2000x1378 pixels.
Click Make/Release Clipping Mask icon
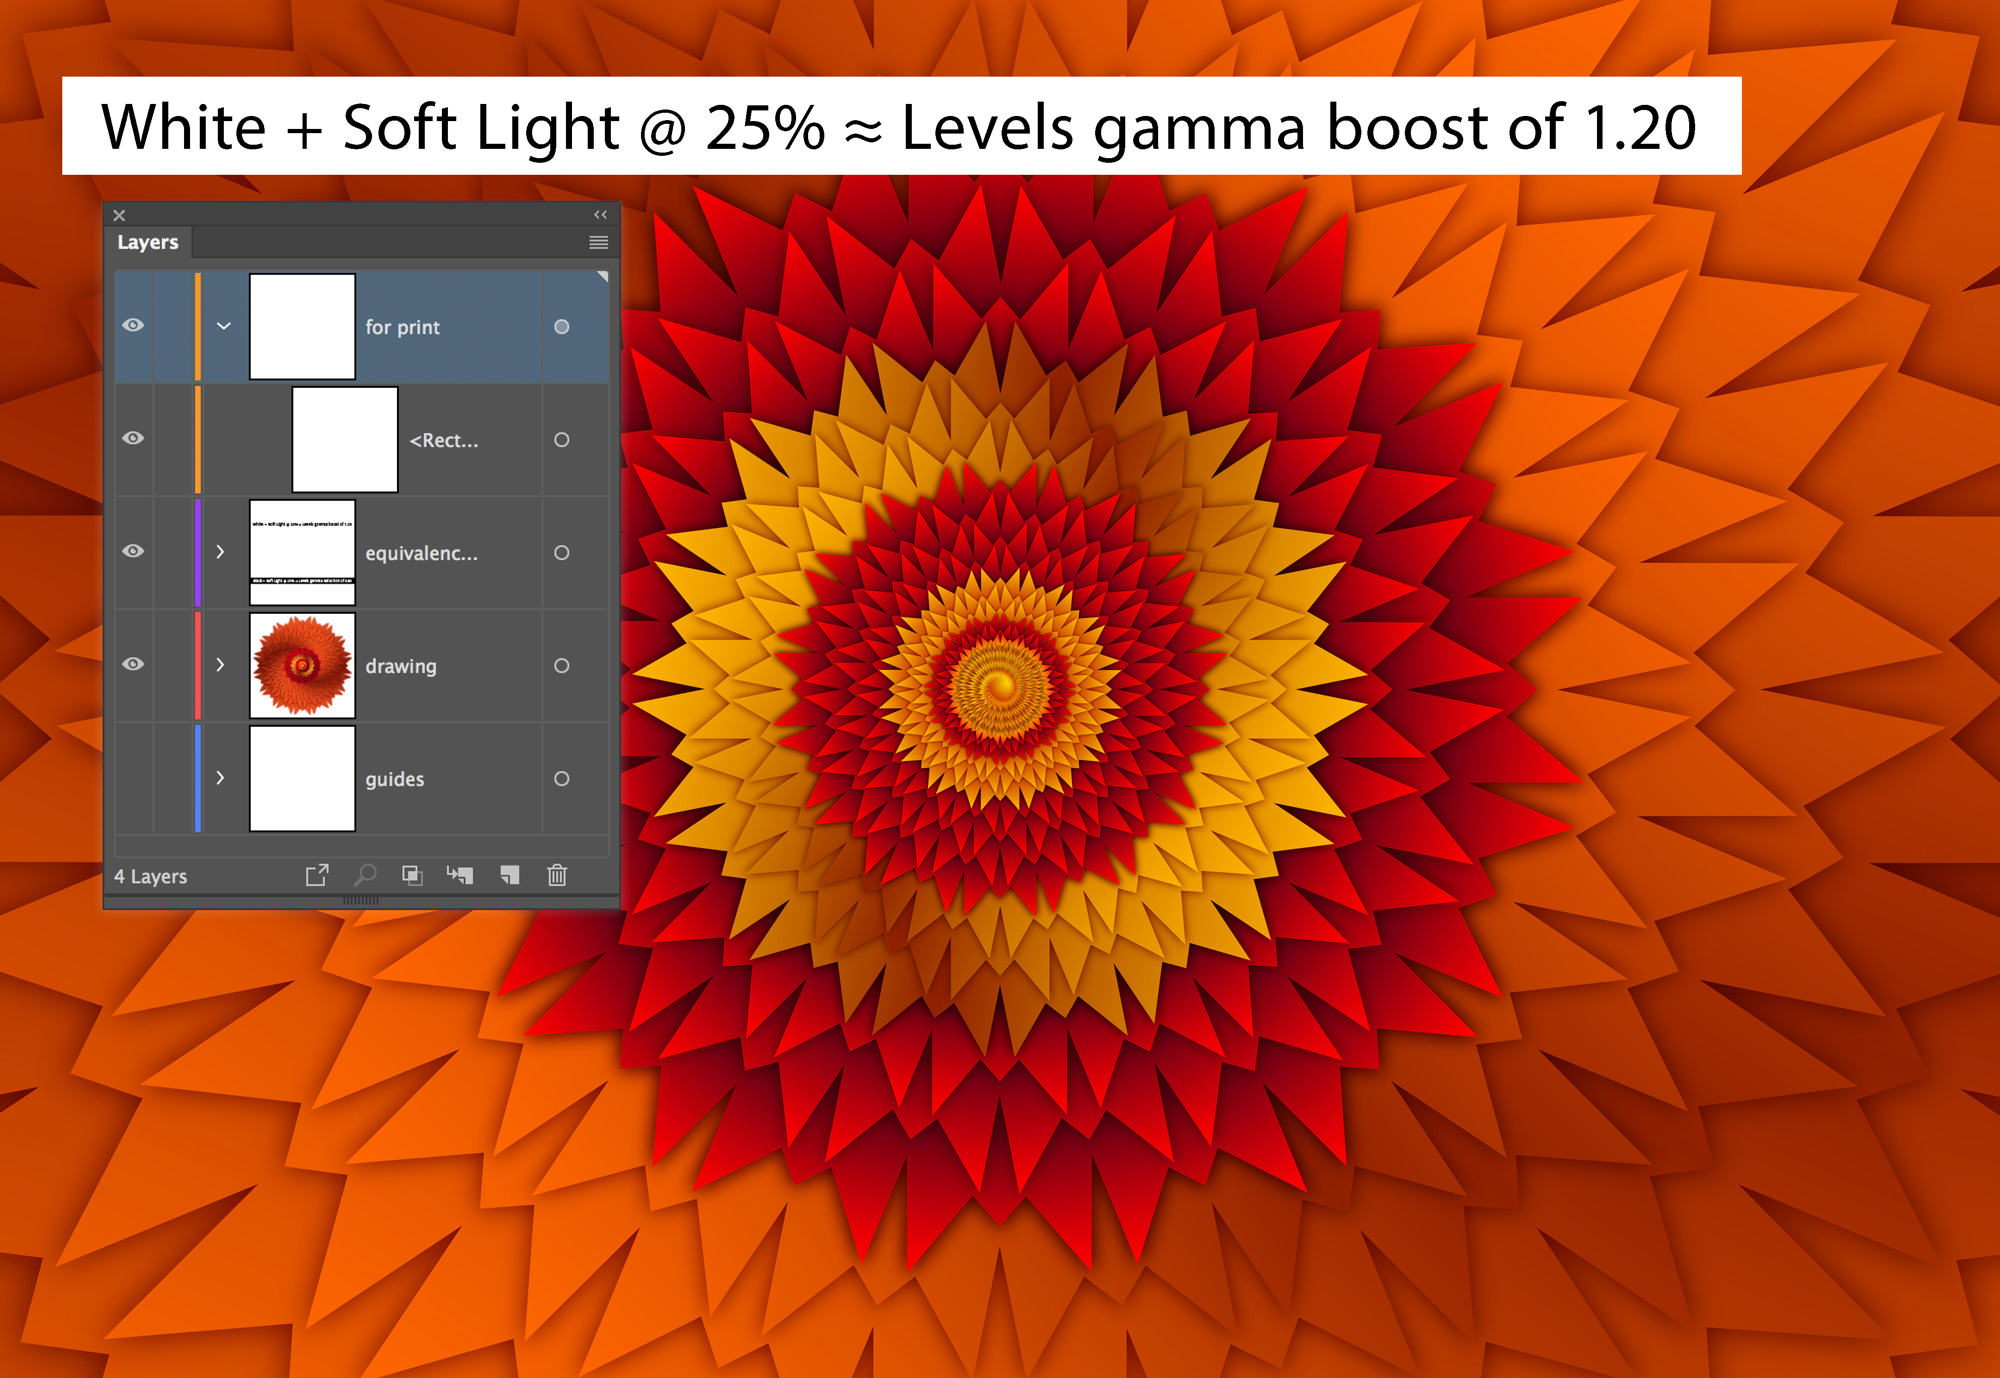pos(412,875)
